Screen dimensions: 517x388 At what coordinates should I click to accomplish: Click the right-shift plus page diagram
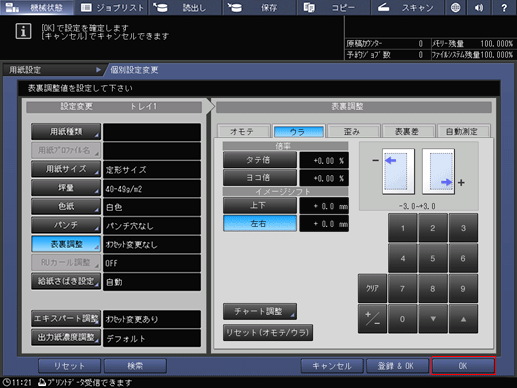(439, 171)
